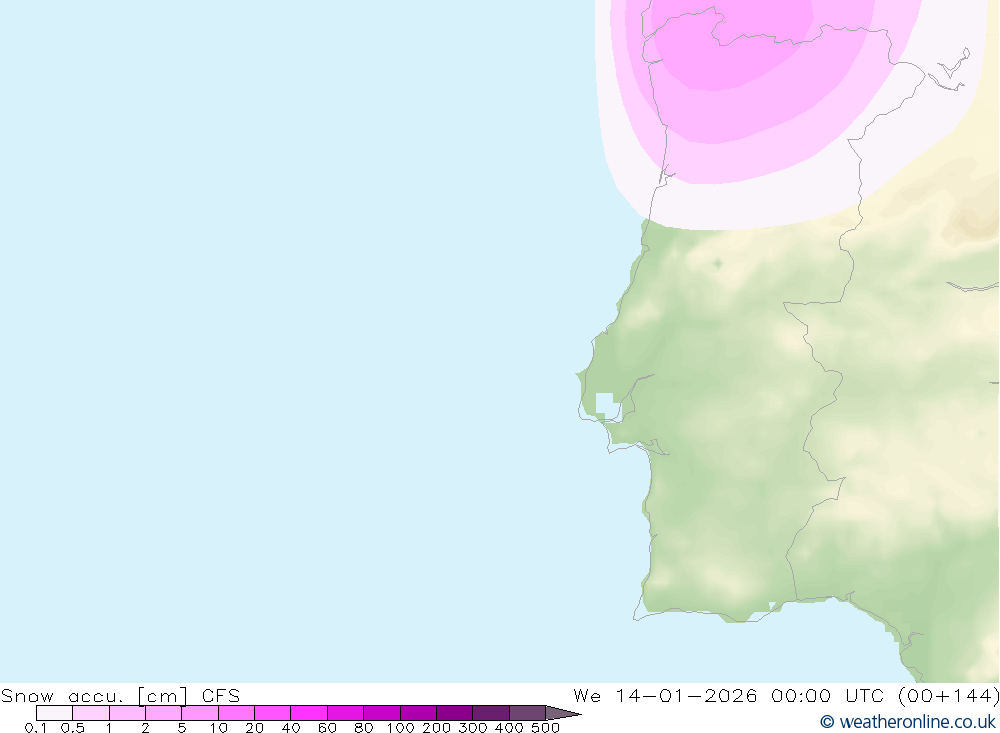Click the legend swatch between 20 and 40
This screenshot has width=1000, height=733.
point(273,713)
